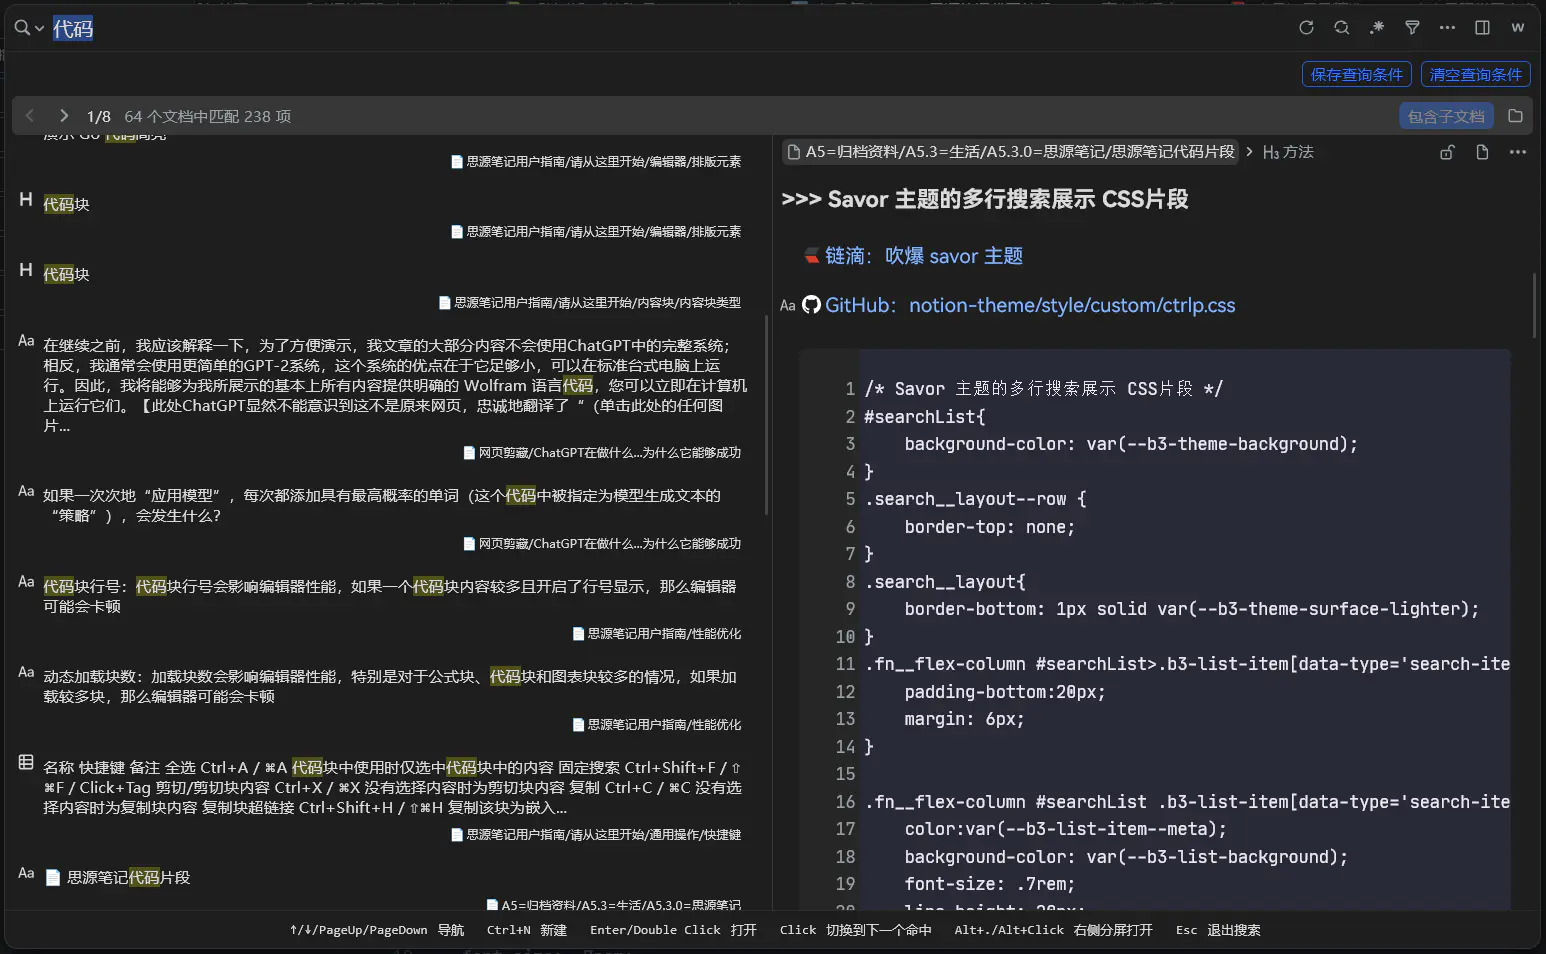Refresh the search results

click(1306, 28)
